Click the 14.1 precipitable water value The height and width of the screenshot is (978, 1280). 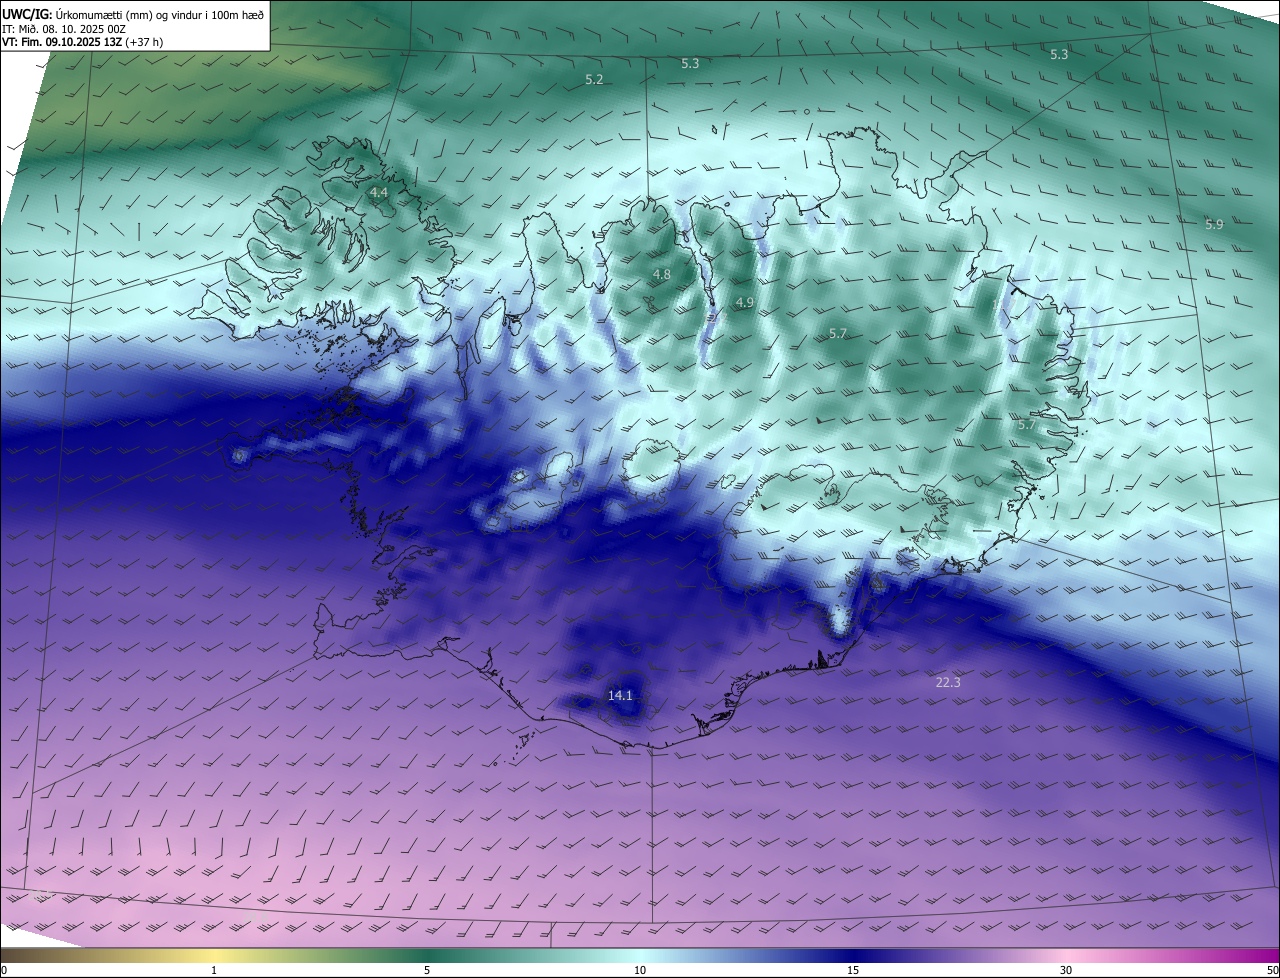tap(620, 695)
